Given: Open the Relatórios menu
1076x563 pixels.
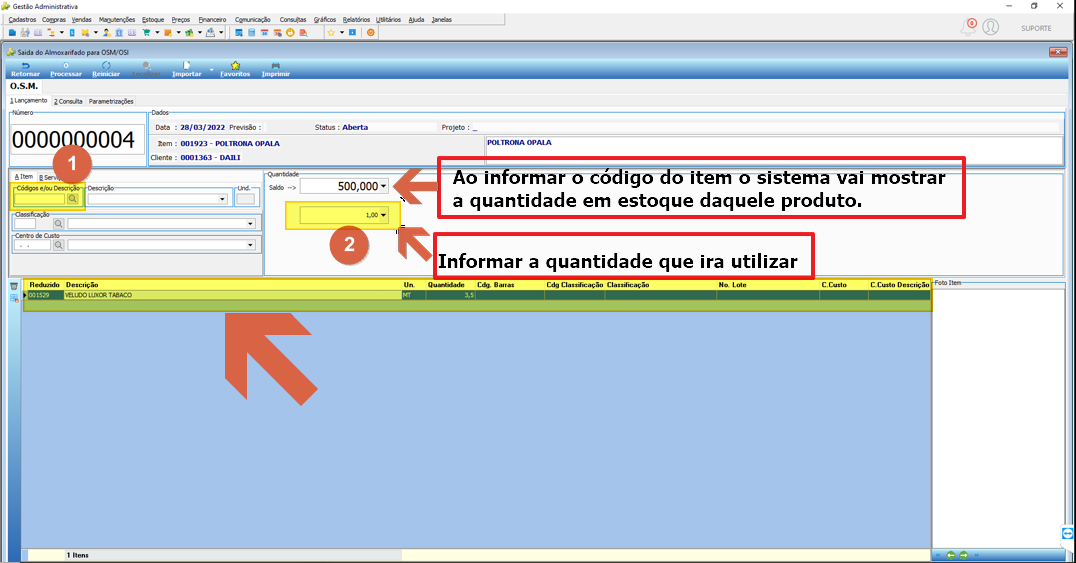Looking at the screenshot, I should 356,19.
